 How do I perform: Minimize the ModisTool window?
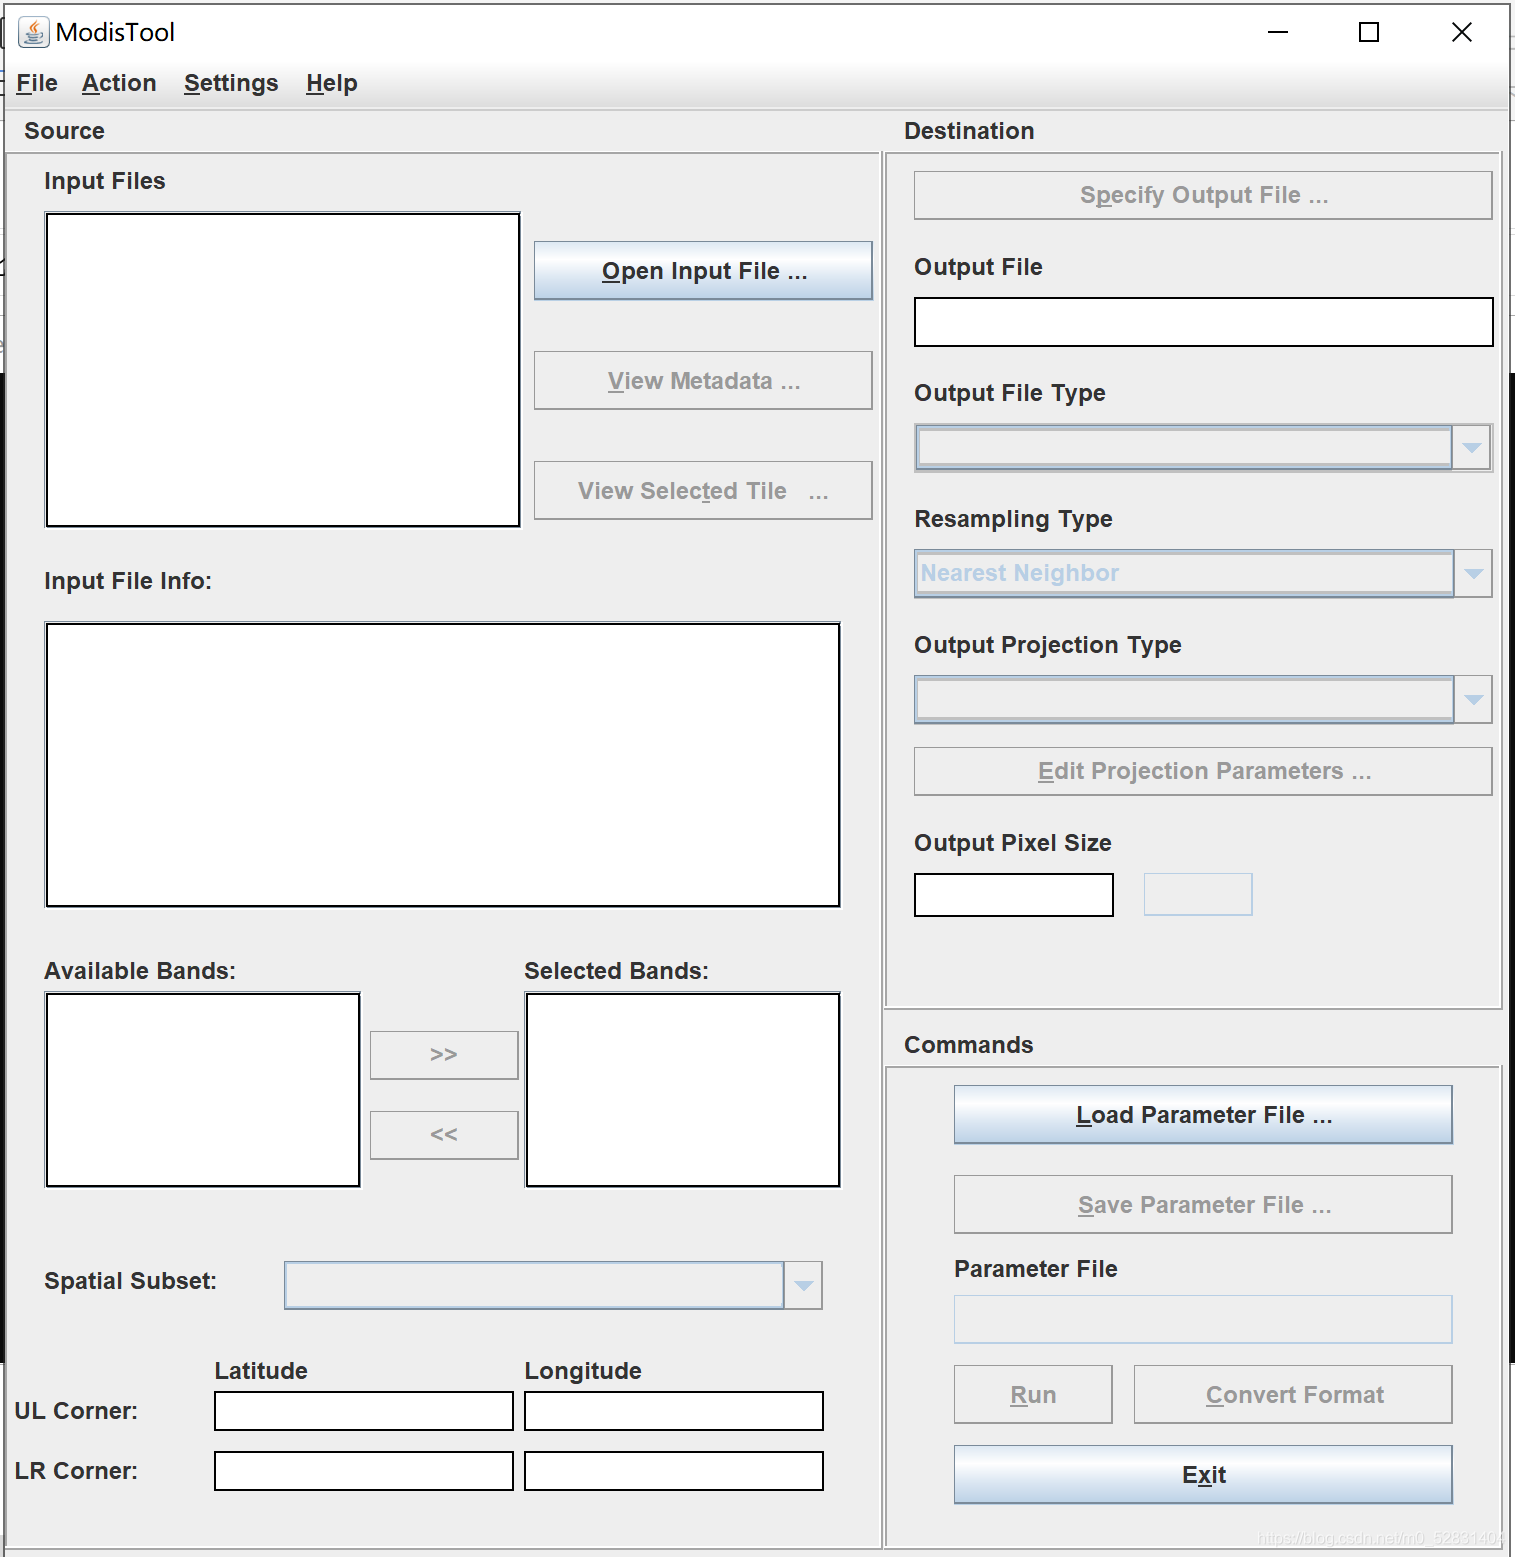(x=1277, y=32)
